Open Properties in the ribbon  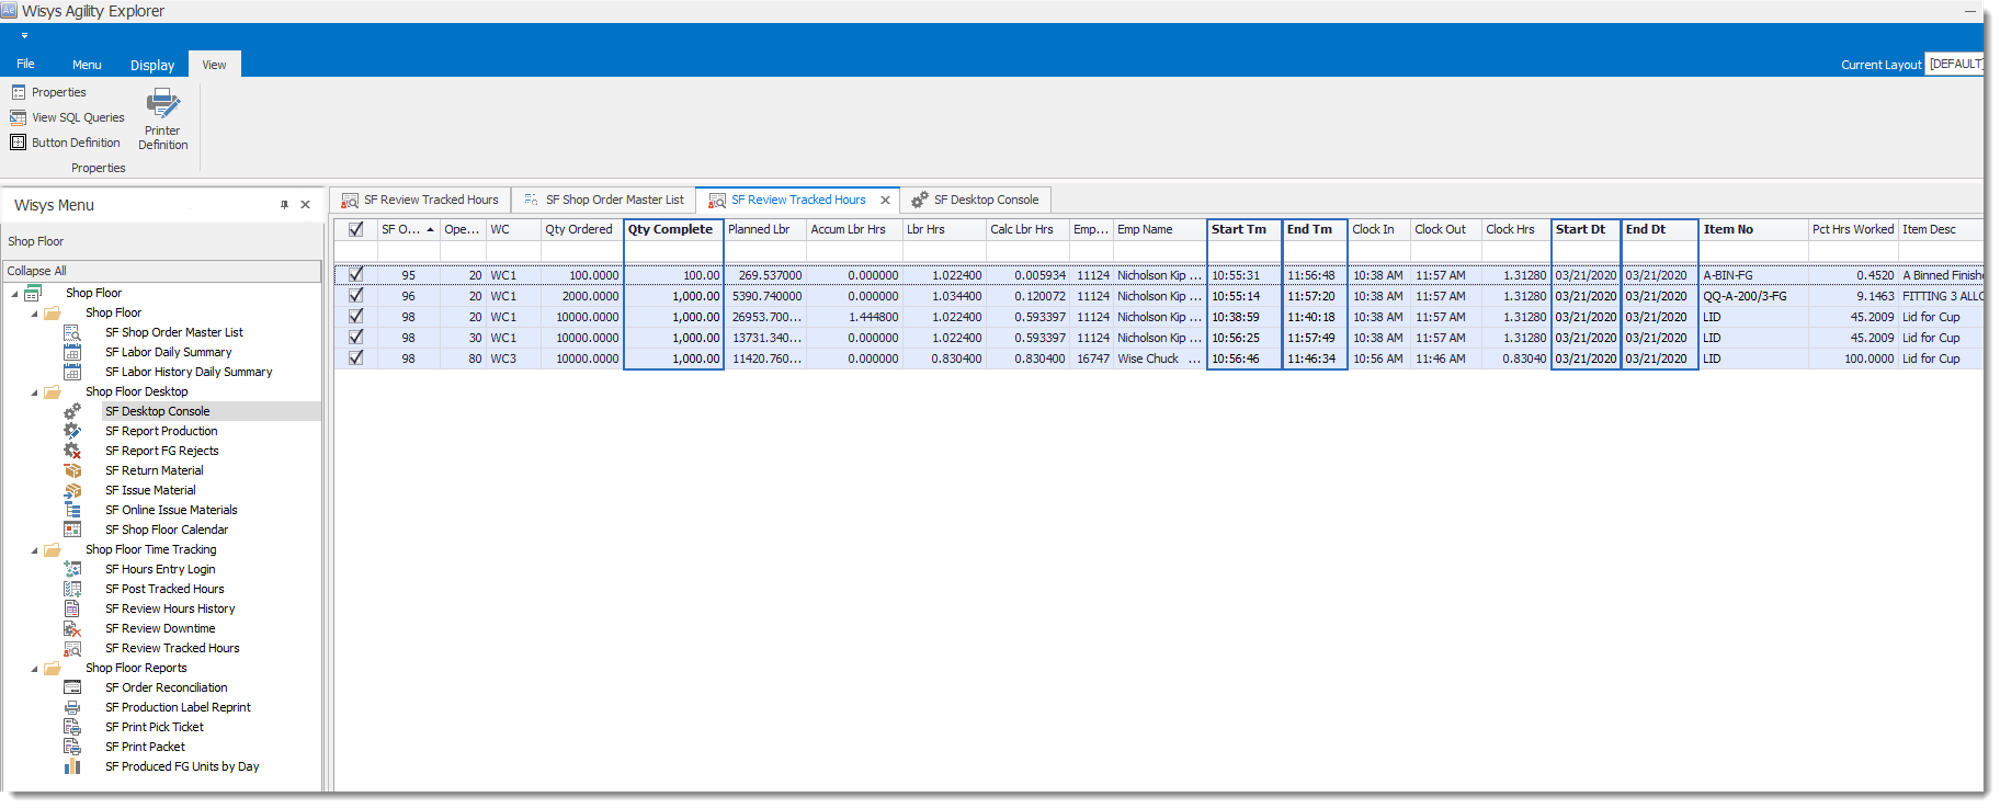49,92
